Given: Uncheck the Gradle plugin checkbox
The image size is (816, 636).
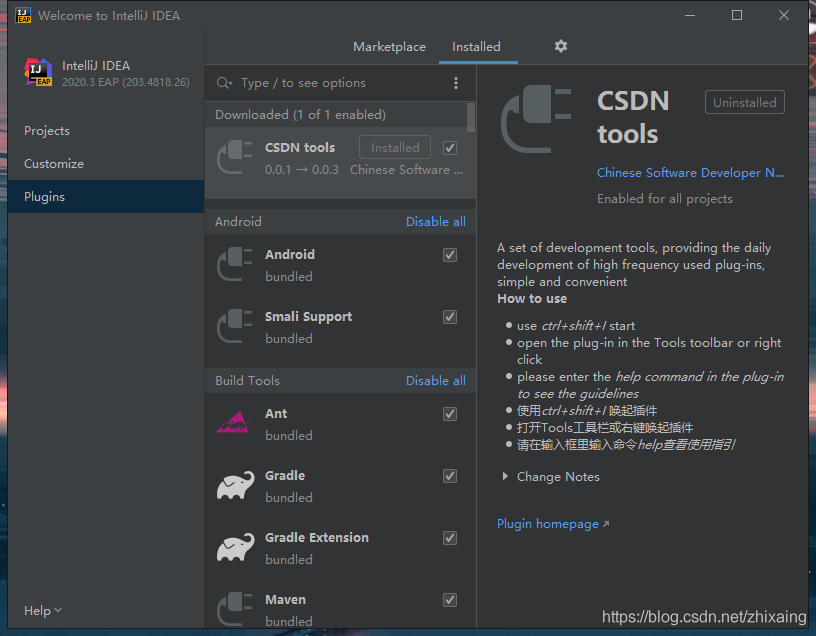Looking at the screenshot, I should click(450, 476).
